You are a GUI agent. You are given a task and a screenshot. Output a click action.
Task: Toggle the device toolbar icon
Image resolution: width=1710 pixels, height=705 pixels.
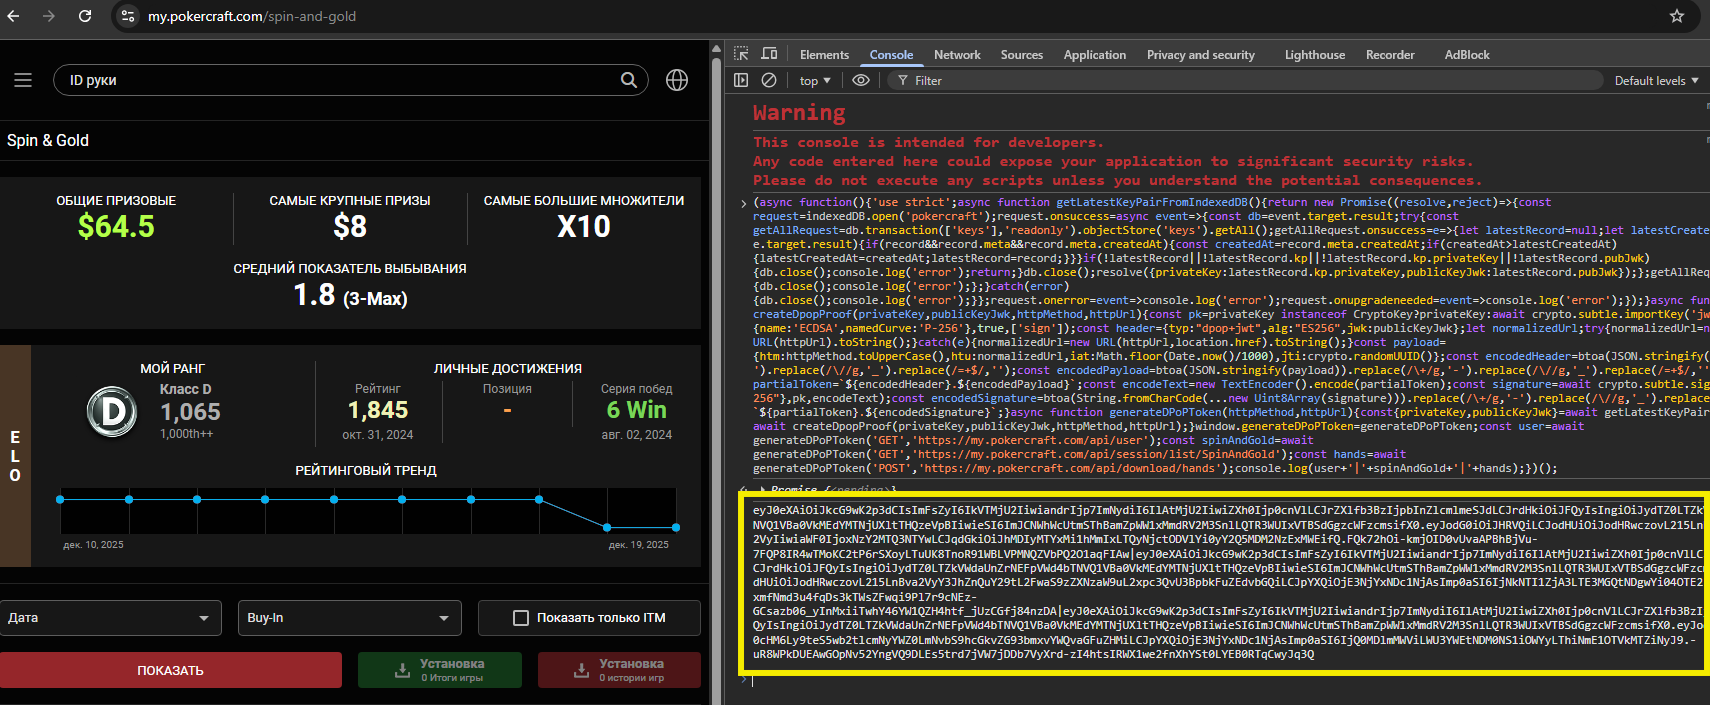[x=769, y=54]
